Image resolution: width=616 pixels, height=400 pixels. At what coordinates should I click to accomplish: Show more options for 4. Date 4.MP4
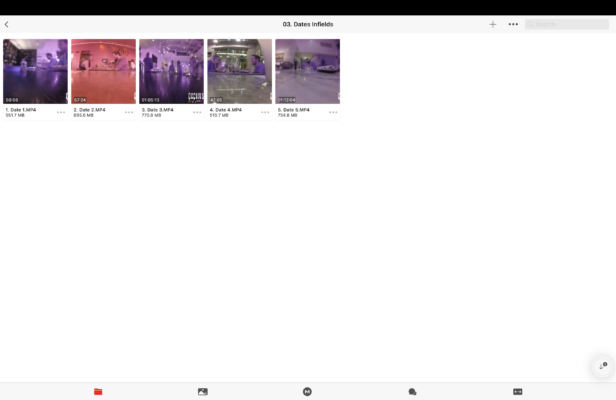pos(265,112)
